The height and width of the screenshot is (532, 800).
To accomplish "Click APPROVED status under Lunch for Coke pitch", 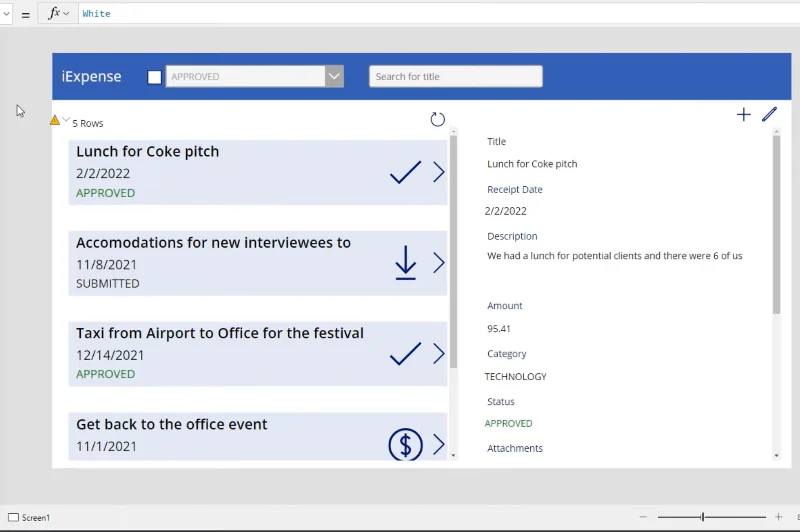I will (106, 193).
